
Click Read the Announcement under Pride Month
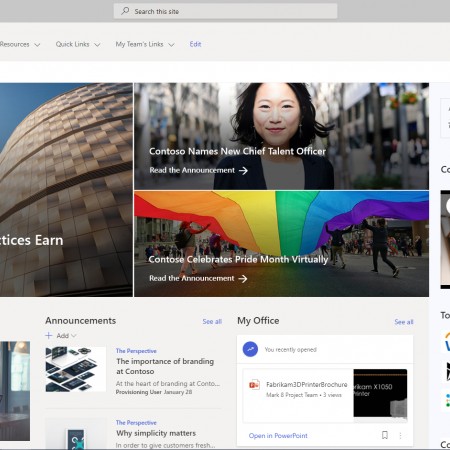pyautogui.click(x=192, y=278)
